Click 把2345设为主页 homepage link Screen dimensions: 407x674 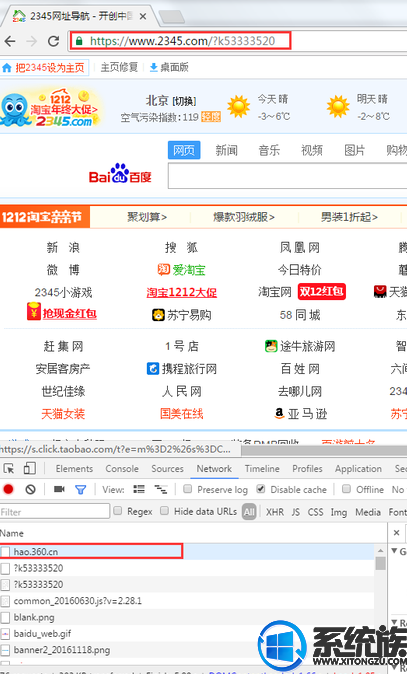44,68
